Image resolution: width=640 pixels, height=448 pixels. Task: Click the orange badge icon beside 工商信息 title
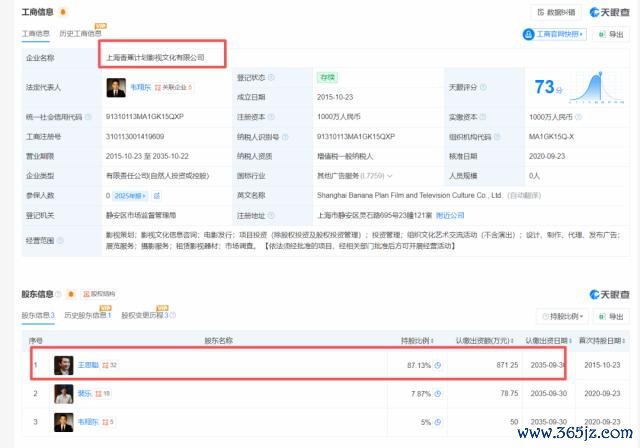coord(63,12)
